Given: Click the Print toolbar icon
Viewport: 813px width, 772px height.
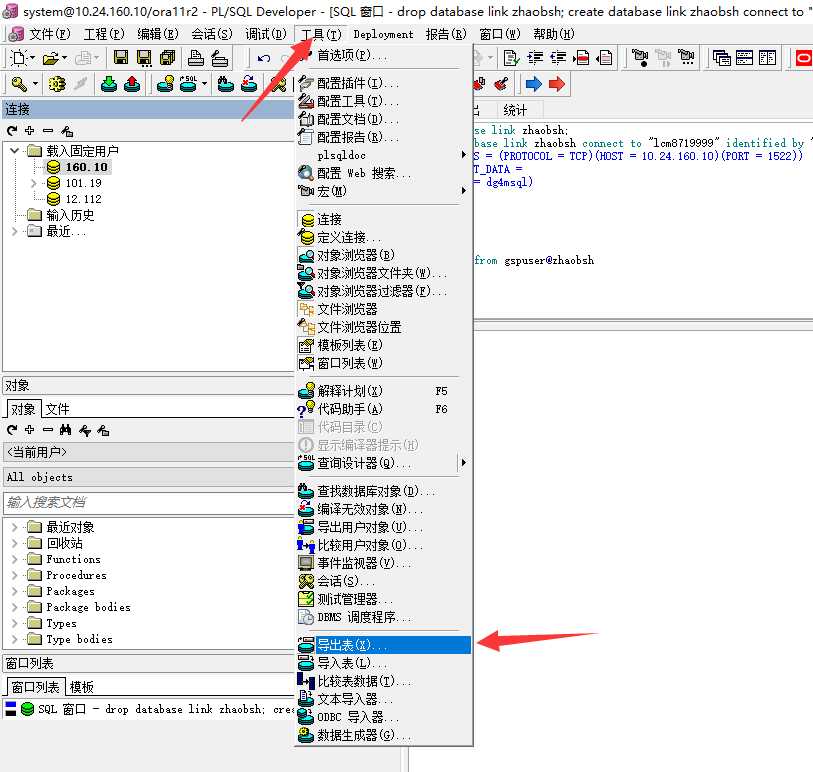Looking at the screenshot, I should click(195, 58).
